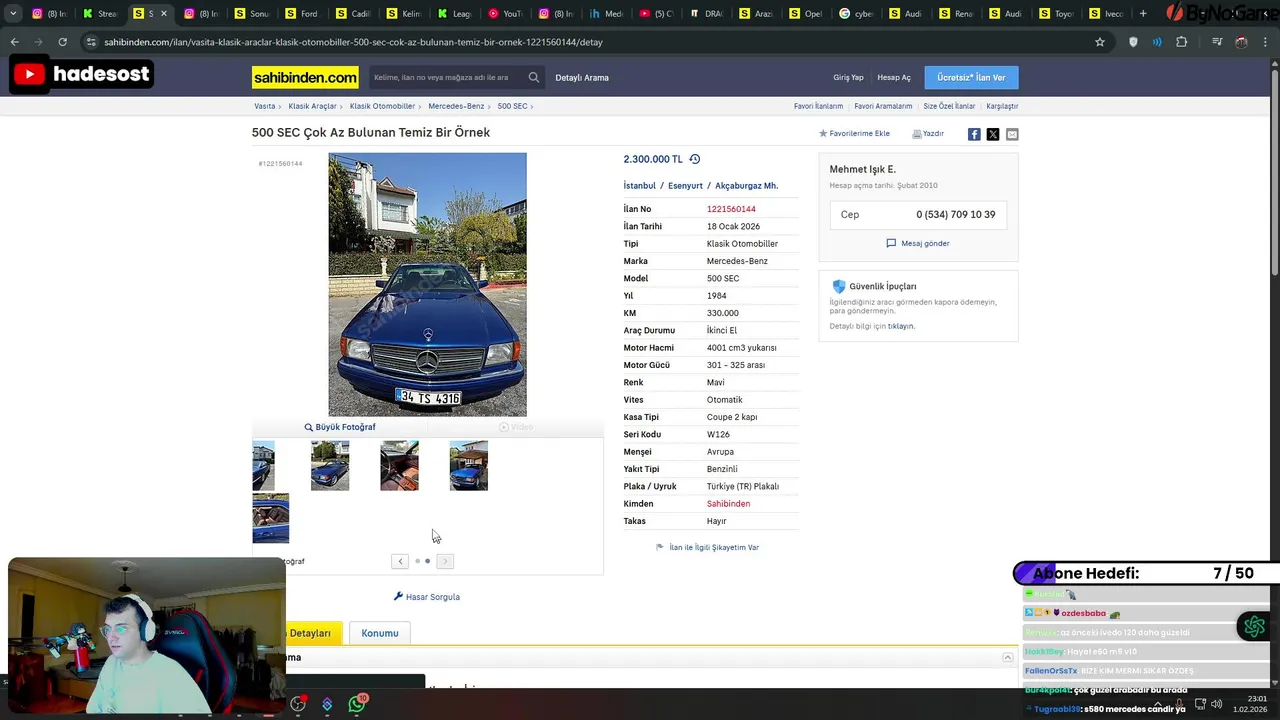Open İstanbul location link
The width and height of the screenshot is (1280, 720).
[640, 186]
